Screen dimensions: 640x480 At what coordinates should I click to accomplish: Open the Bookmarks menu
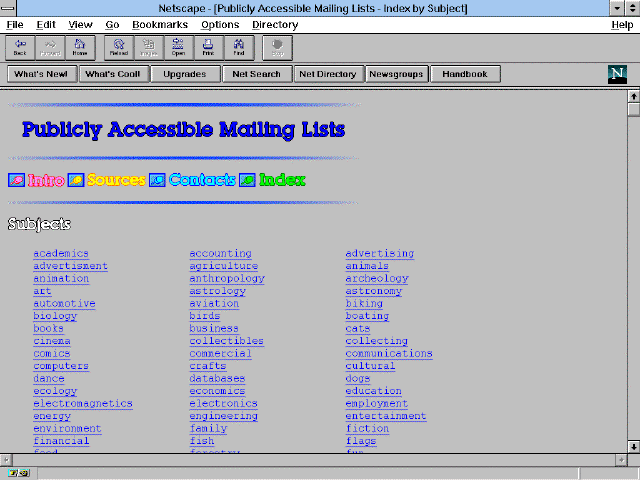tap(160, 25)
